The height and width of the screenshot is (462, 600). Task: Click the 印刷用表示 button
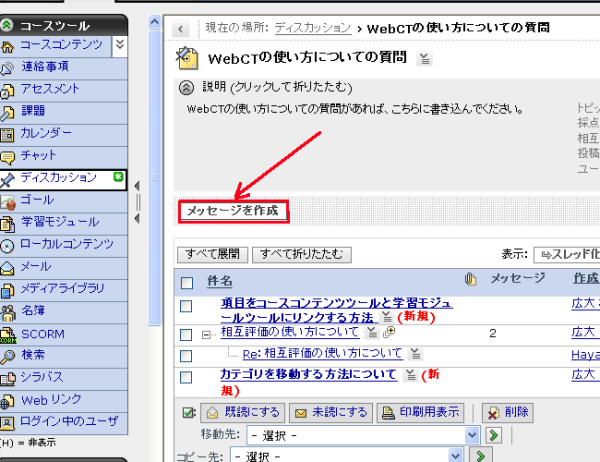click(x=421, y=413)
